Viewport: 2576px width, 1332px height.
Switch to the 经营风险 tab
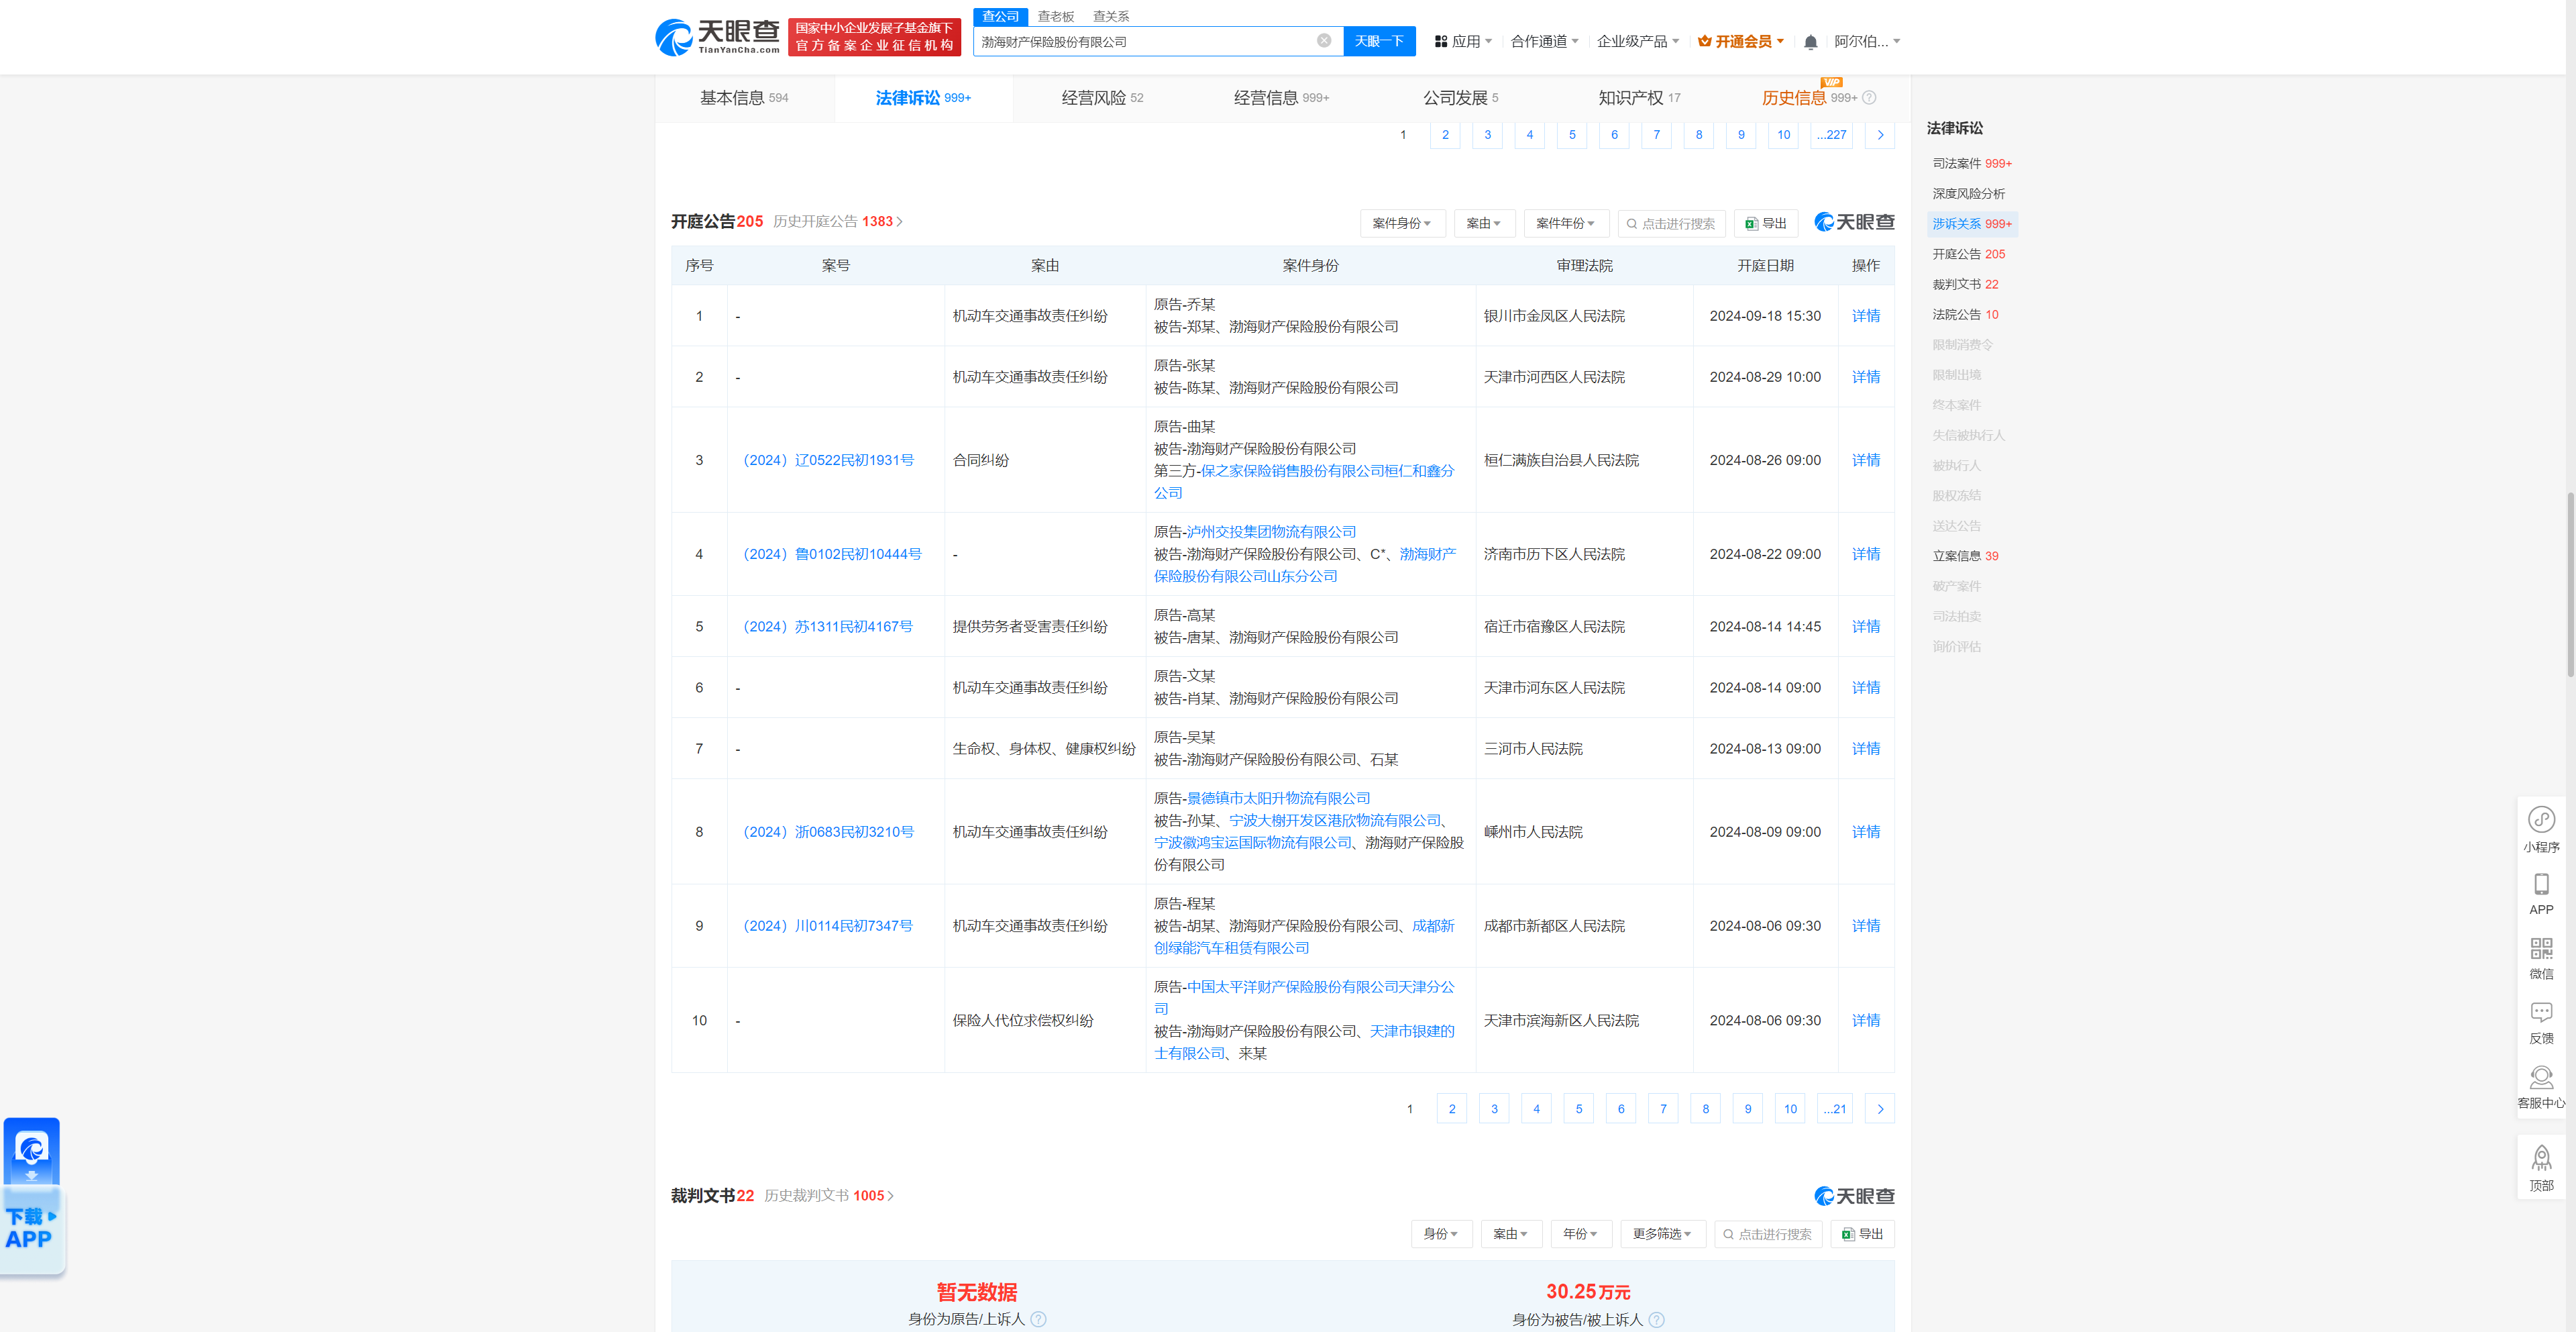(1102, 98)
